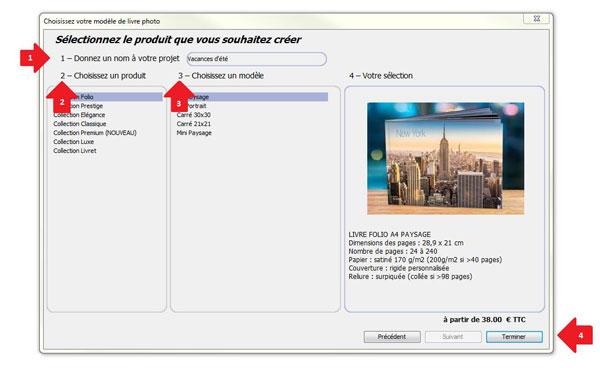600x368 pixels.
Task: Click the greyed-out Suivant button
Action: coord(453,337)
